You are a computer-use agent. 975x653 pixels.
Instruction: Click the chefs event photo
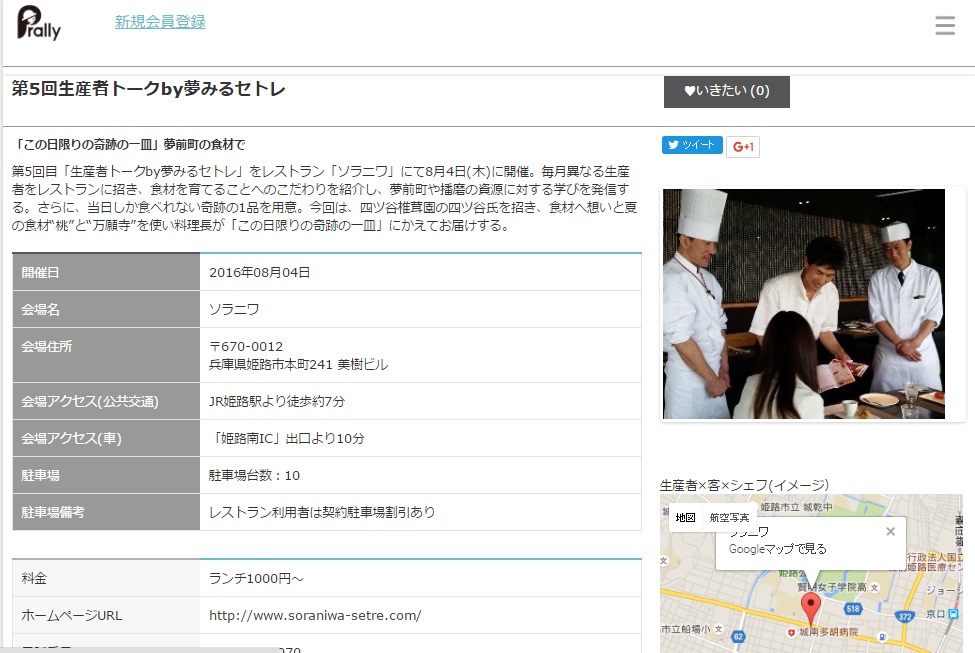coord(804,303)
